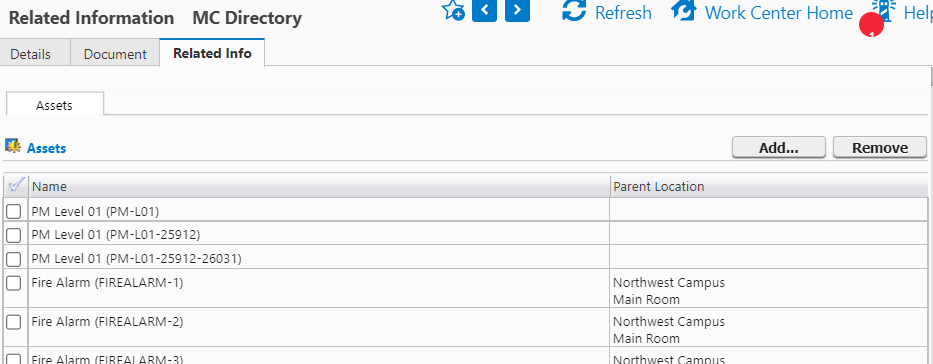The image size is (933, 364).
Task: Check the PM Level 01 (PM-L01) row
Action: coord(13,211)
